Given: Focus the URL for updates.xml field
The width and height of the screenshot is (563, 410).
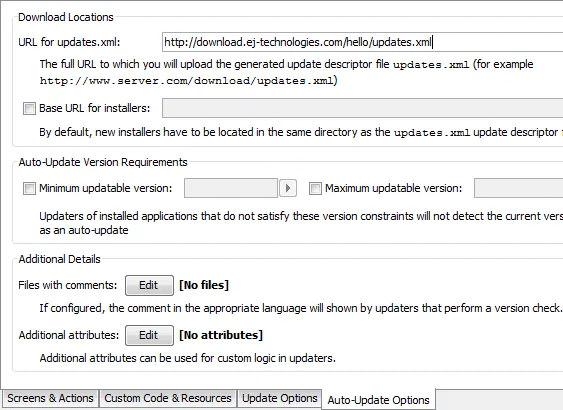Looking at the screenshot, I should pyautogui.click(x=363, y=42).
